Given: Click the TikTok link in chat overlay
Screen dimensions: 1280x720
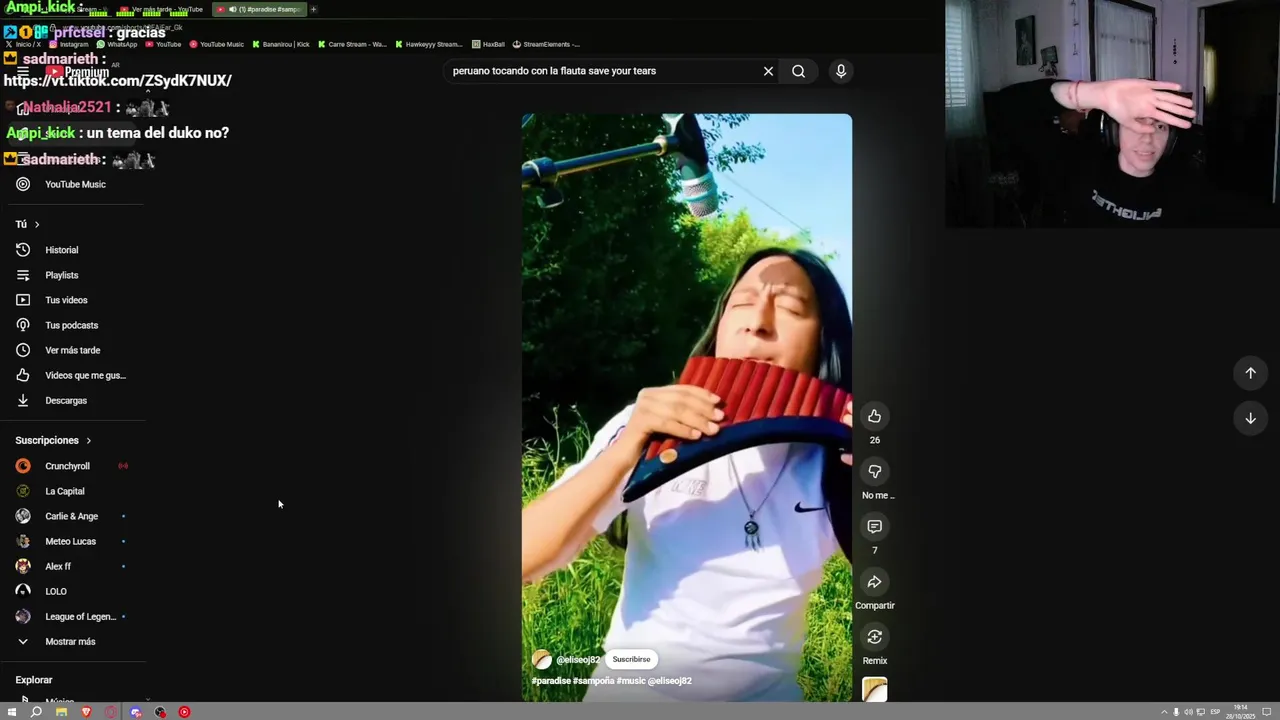Looking at the screenshot, I should [118, 81].
